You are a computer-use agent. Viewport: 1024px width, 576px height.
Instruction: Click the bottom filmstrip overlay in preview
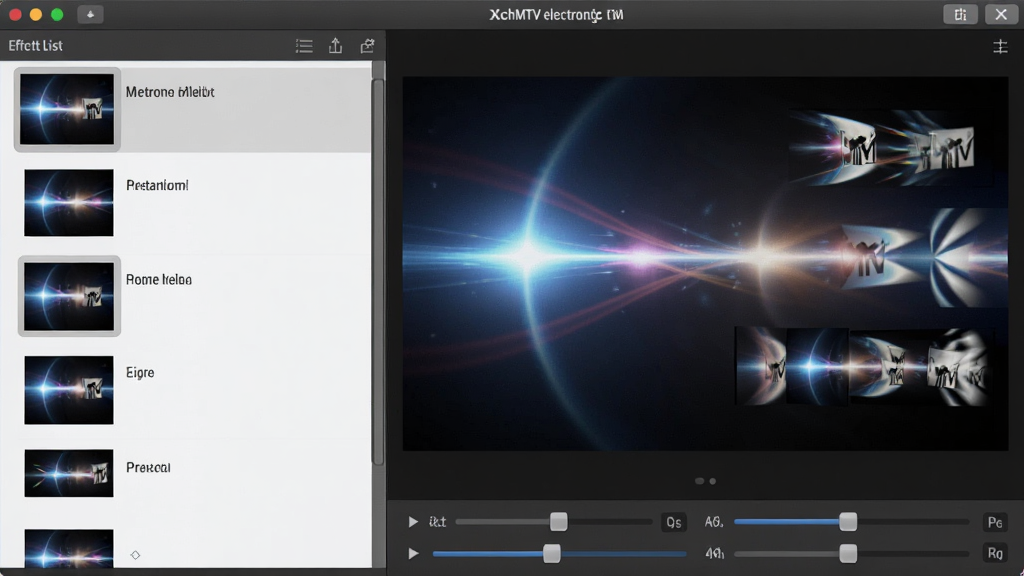(865, 367)
